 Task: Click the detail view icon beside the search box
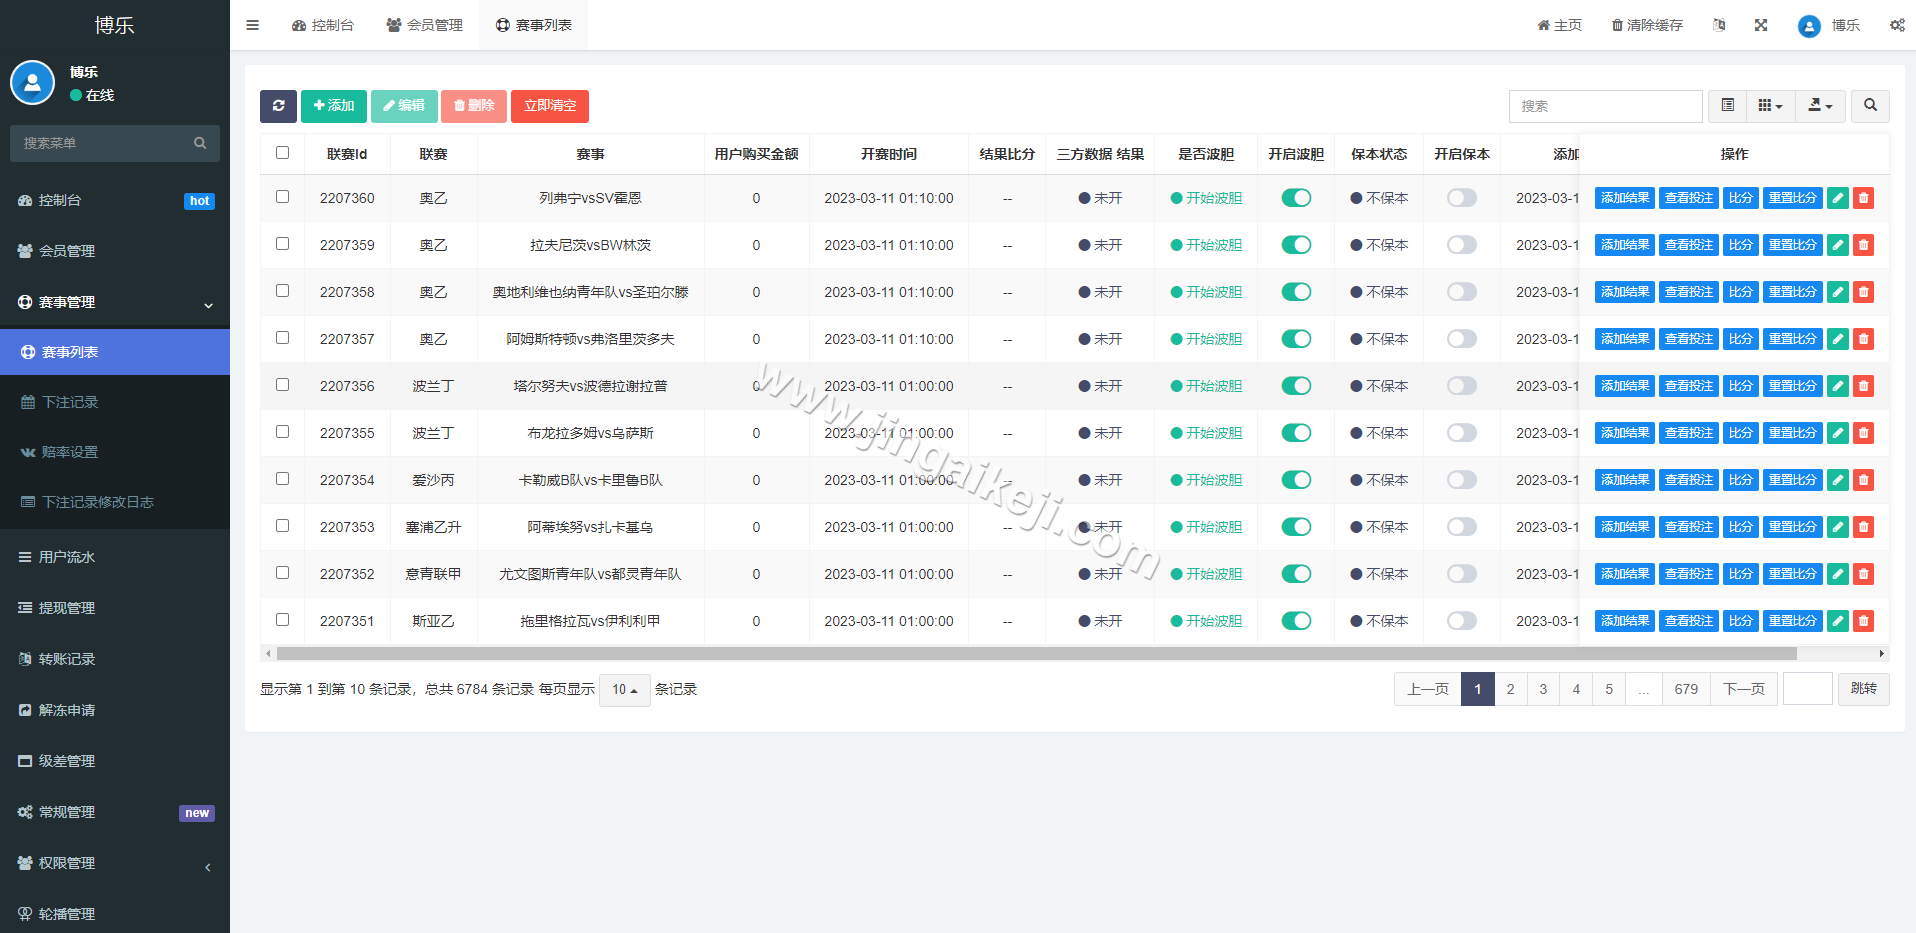(x=1726, y=105)
